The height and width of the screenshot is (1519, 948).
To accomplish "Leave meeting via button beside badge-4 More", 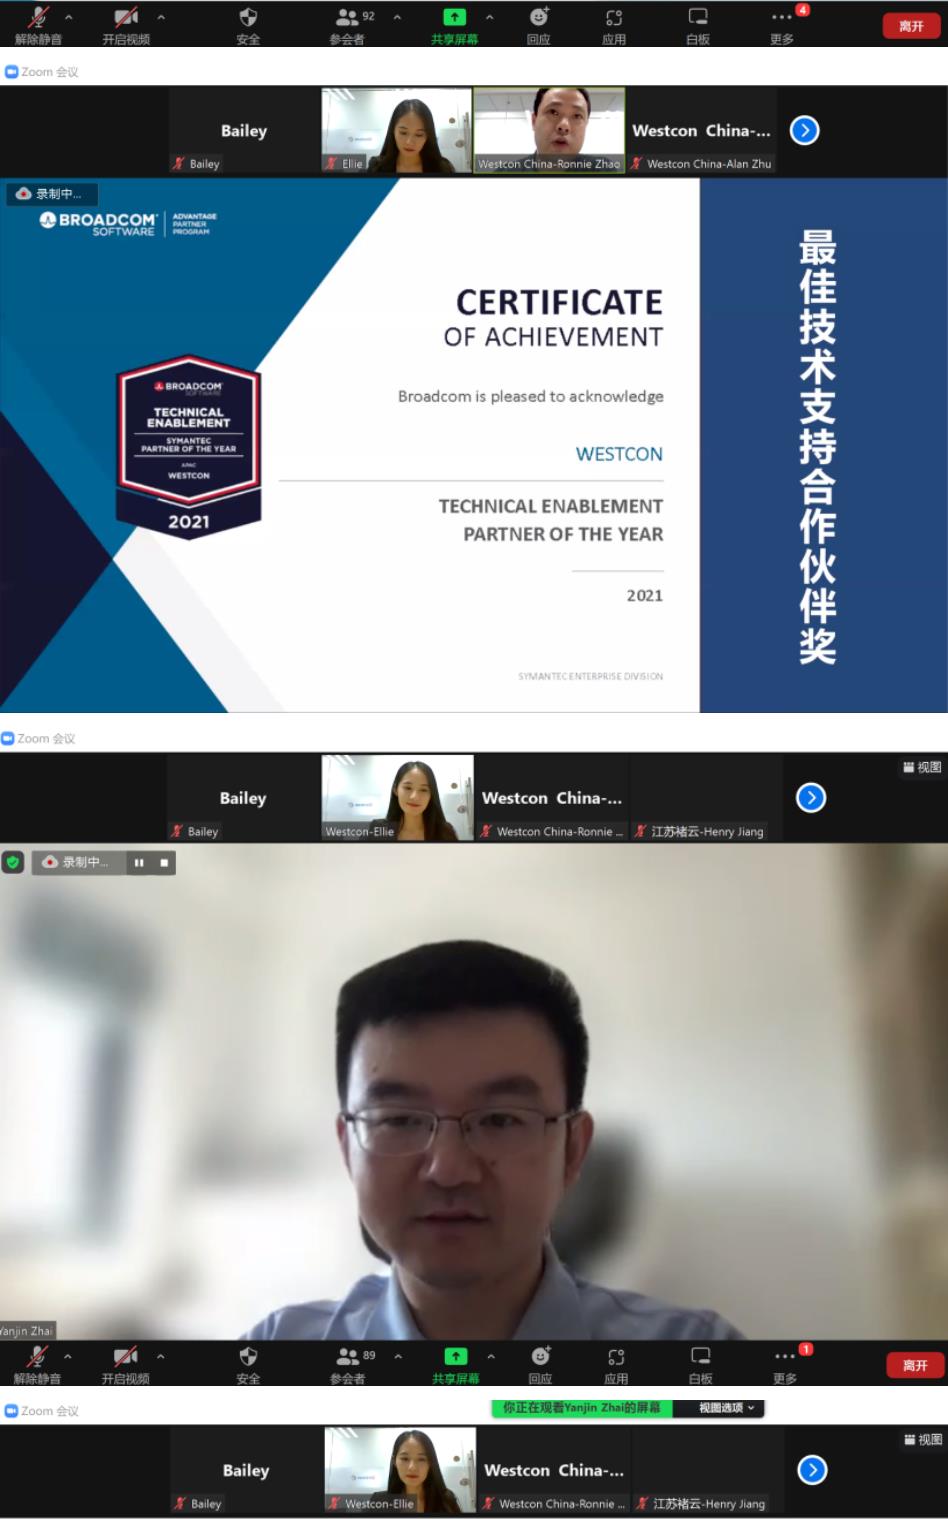I will point(911,26).
